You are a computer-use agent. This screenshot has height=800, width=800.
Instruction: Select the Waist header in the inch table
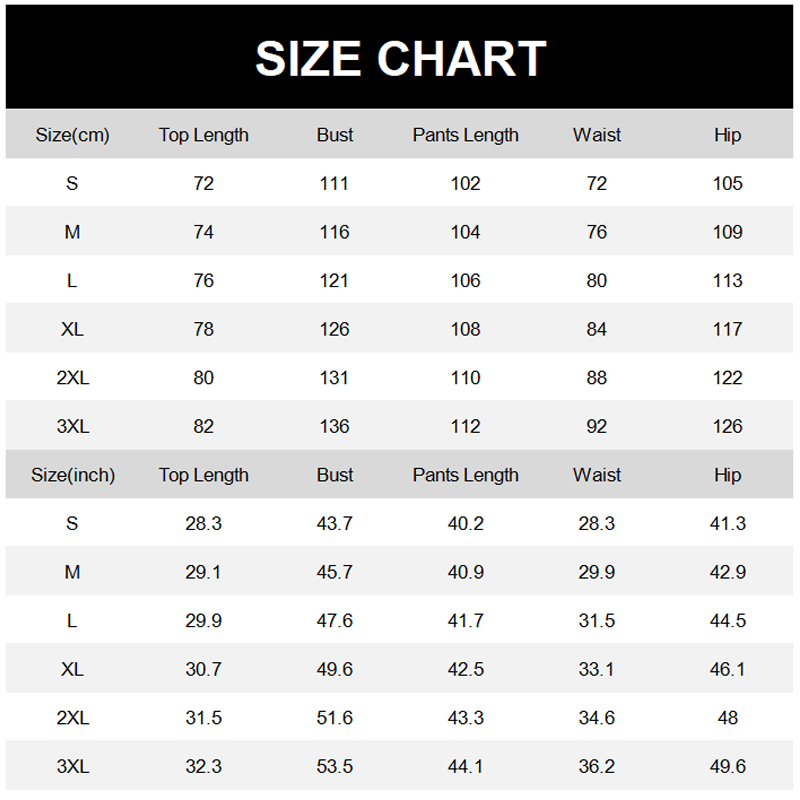click(x=597, y=475)
